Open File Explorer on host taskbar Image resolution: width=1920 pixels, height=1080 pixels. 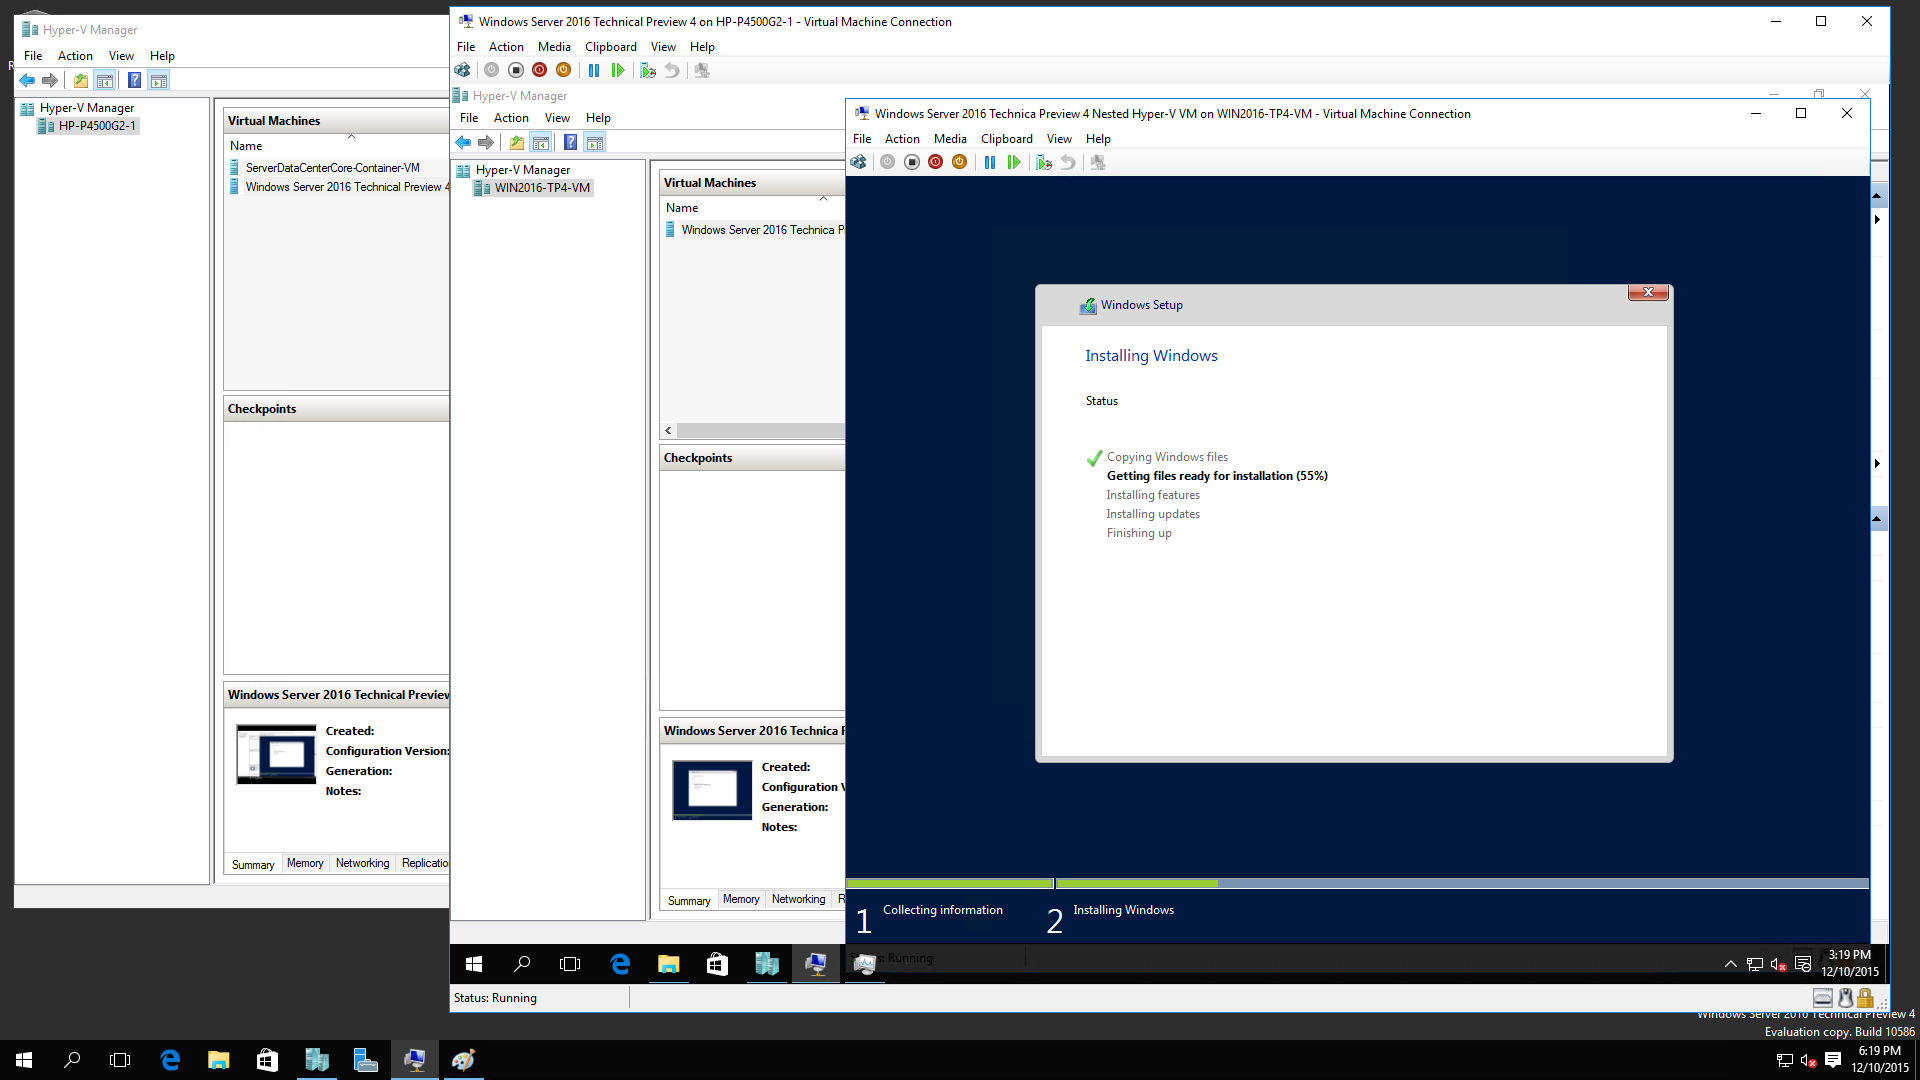(x=218, y=1060)
